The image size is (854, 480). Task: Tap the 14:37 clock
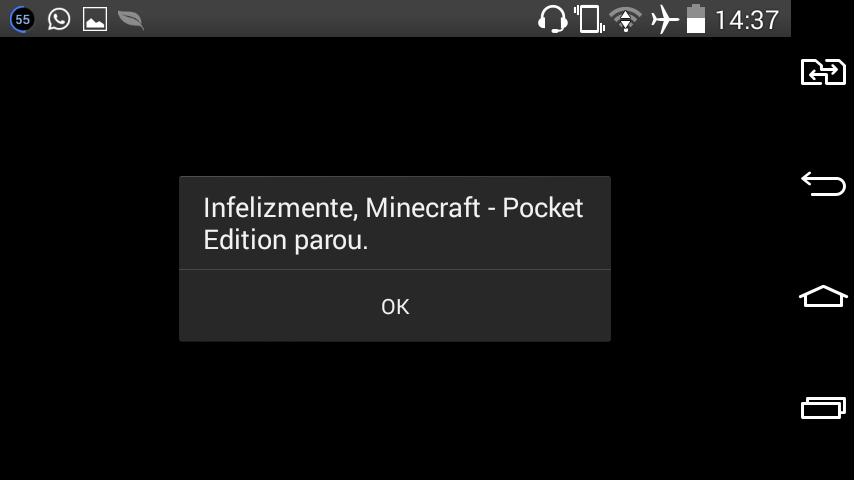point(747,20)
